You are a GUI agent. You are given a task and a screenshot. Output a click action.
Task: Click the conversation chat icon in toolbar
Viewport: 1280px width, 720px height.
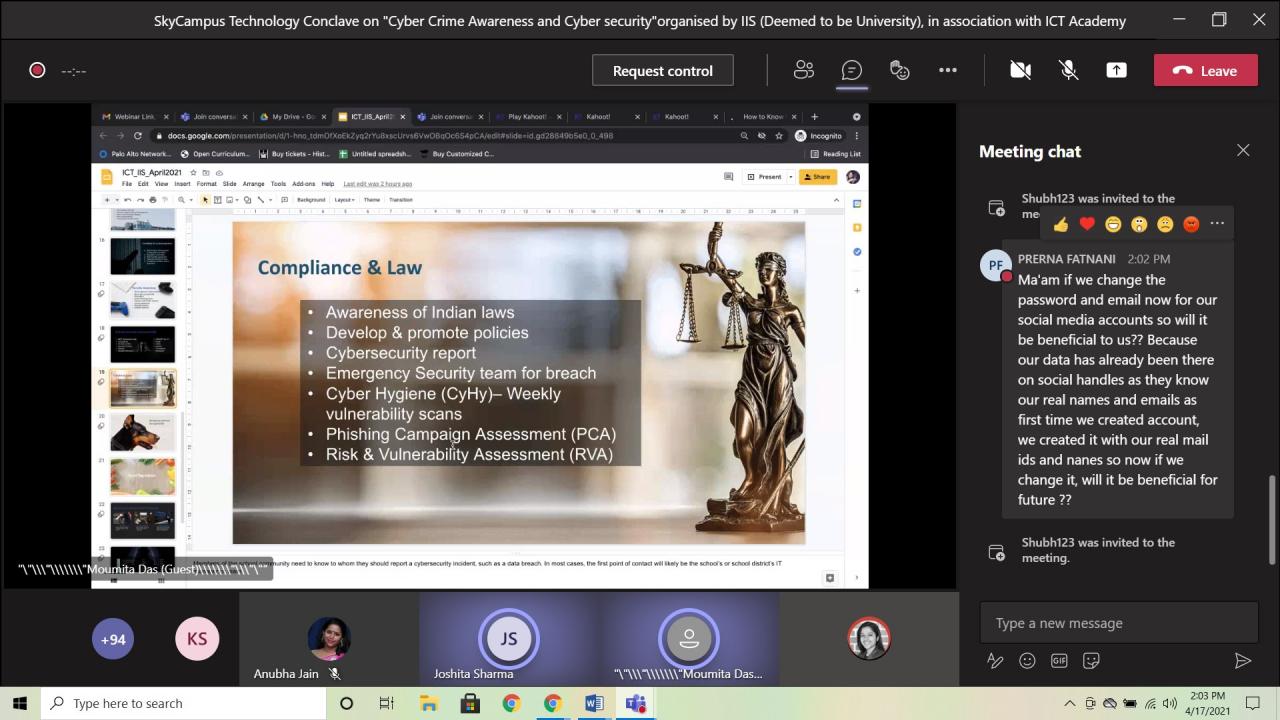coord(852,70)
